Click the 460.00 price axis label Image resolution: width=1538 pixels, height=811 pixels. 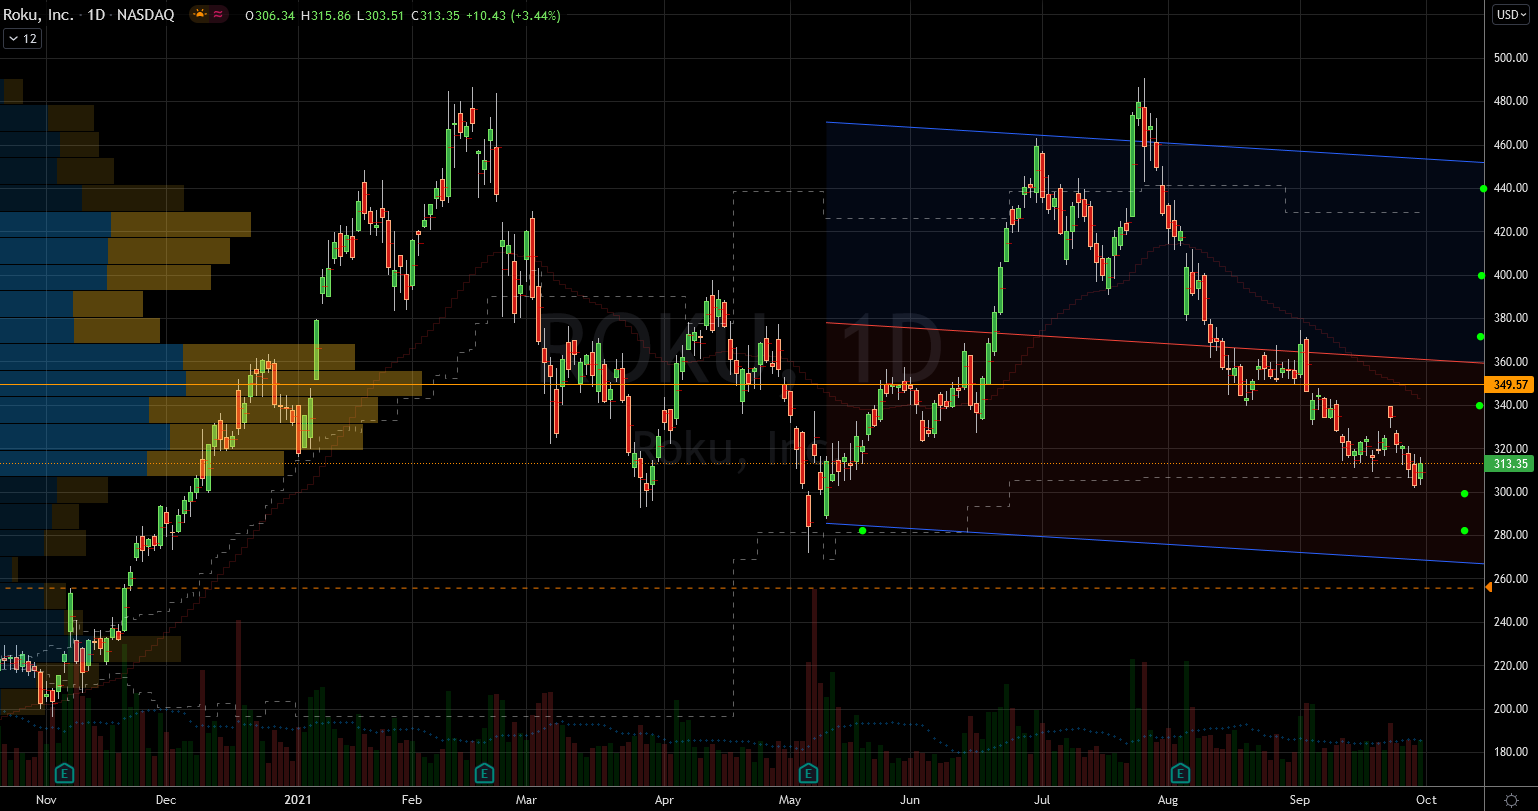click(x=1510, y=145)
